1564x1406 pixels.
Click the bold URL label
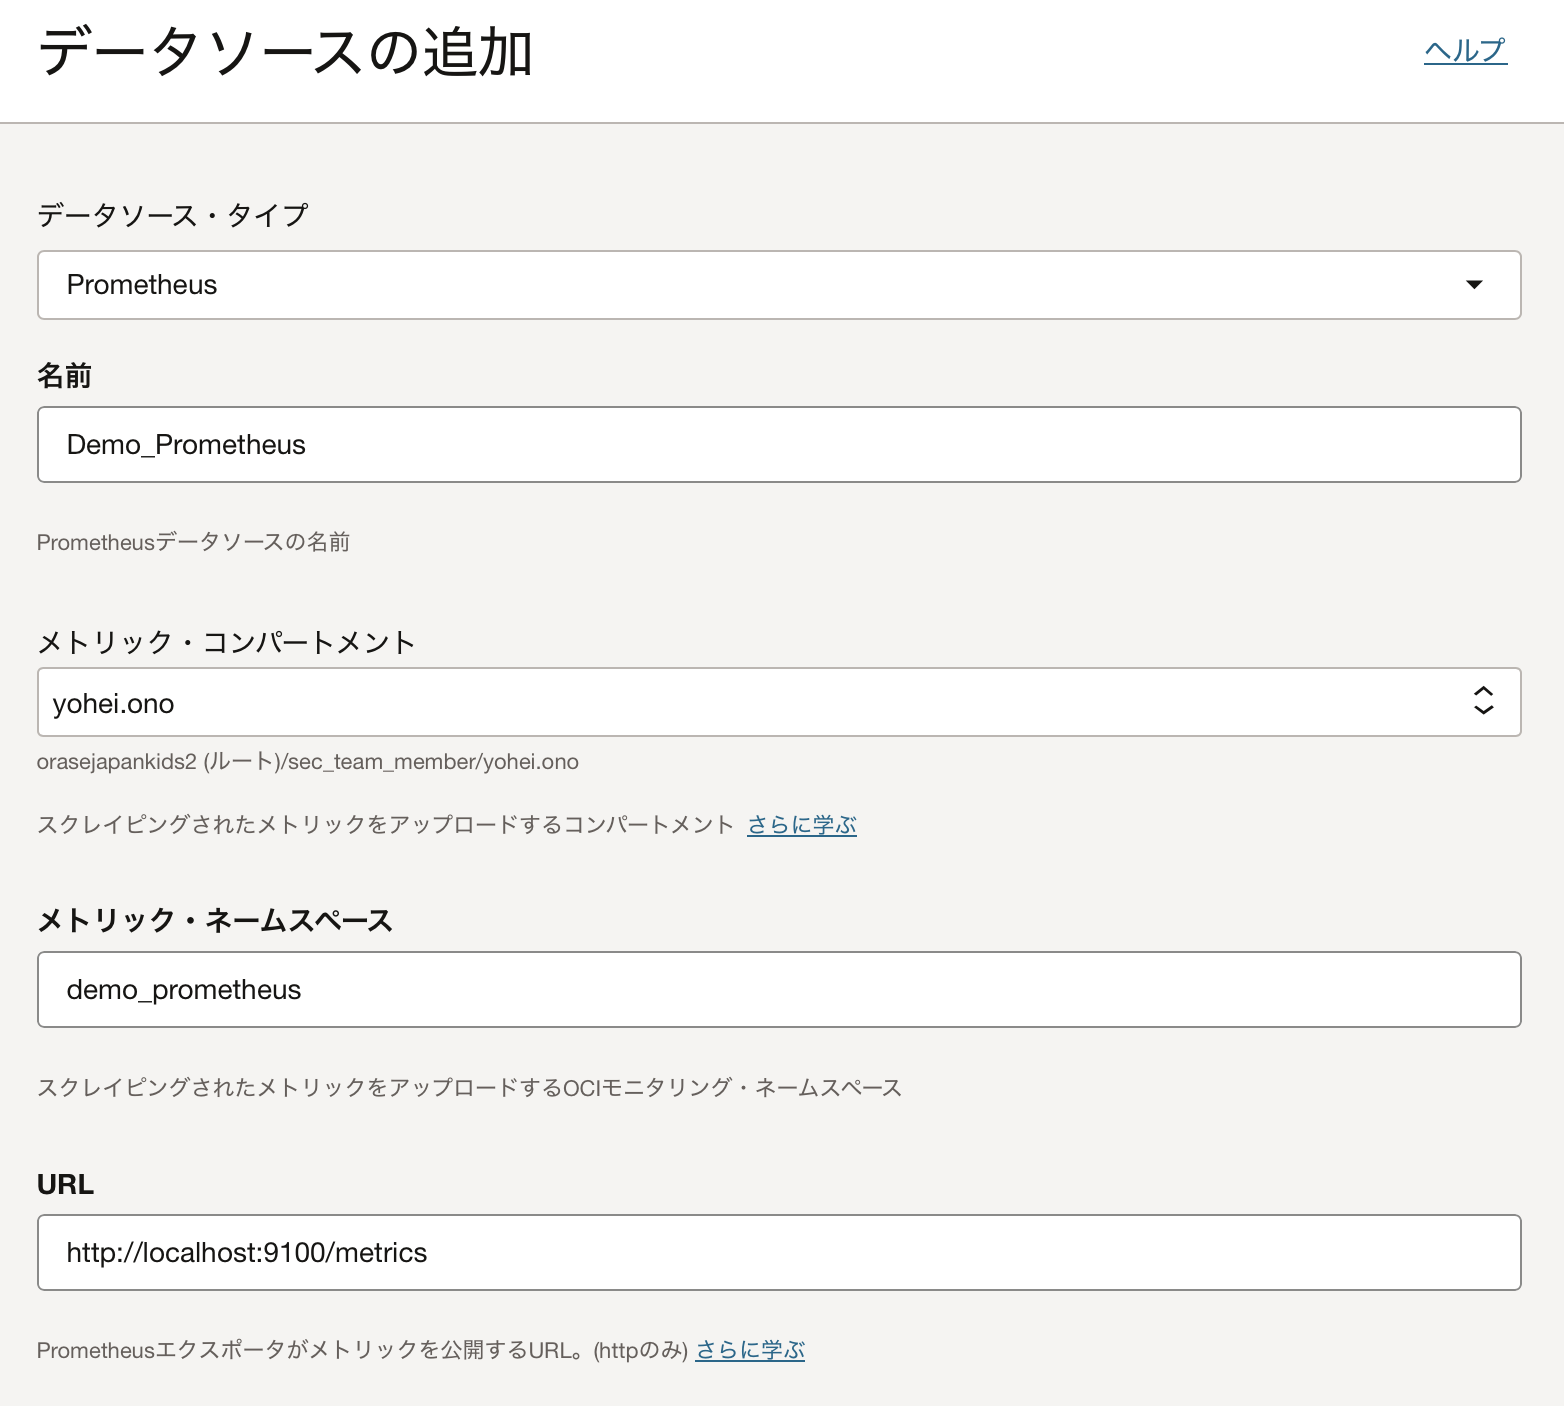[x=65, y=1184]
